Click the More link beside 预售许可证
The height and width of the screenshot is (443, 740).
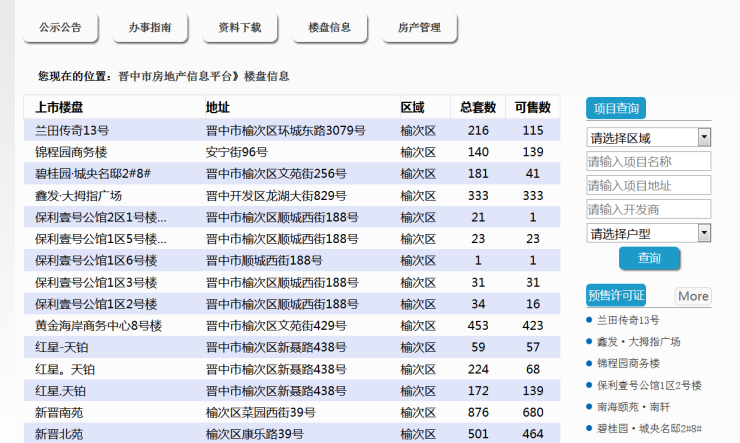pyautogui.click(x=693, y=296)
